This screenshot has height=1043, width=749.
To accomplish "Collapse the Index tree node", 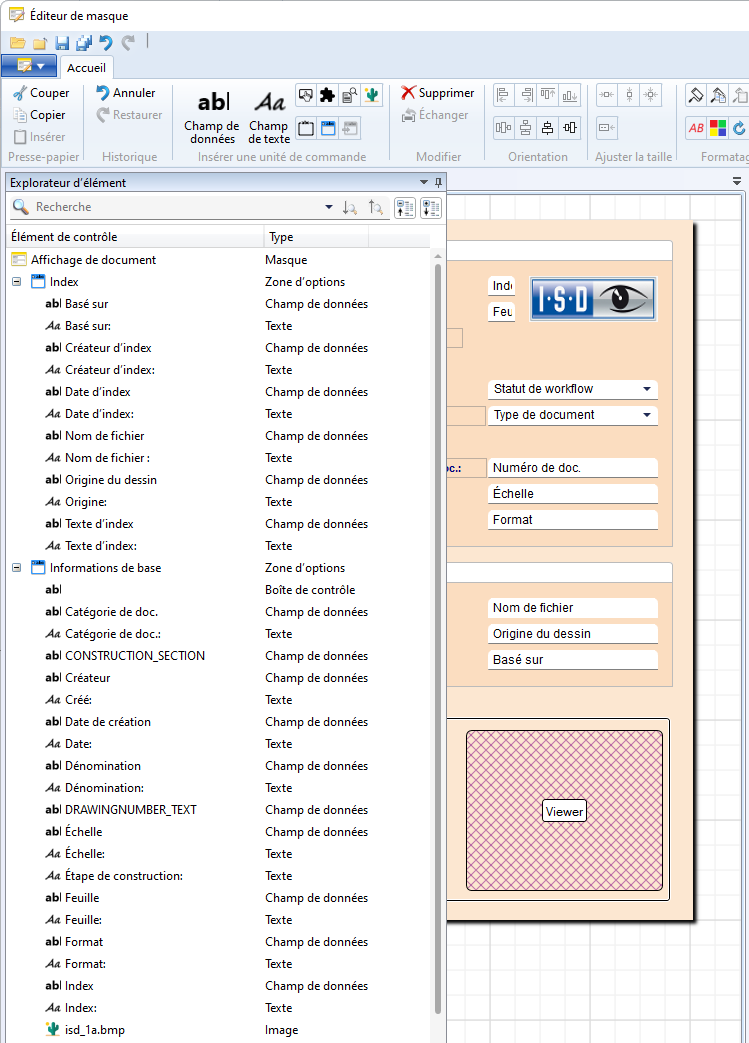I will (17, 282).
